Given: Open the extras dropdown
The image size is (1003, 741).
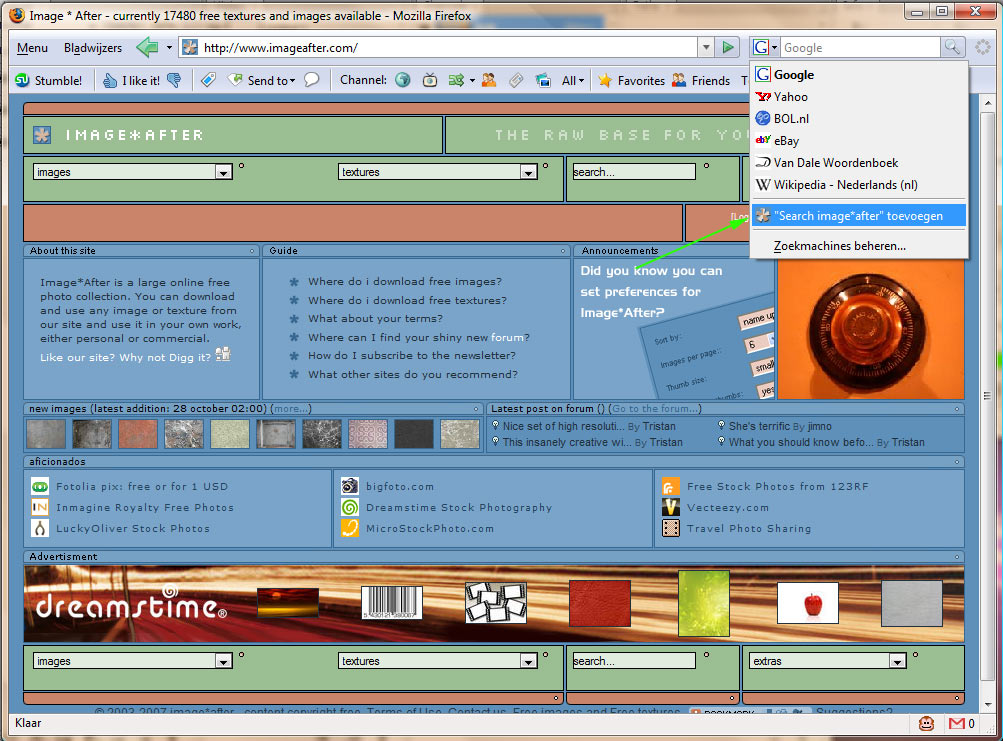Looking at the screenshot, I should [897, 661].
